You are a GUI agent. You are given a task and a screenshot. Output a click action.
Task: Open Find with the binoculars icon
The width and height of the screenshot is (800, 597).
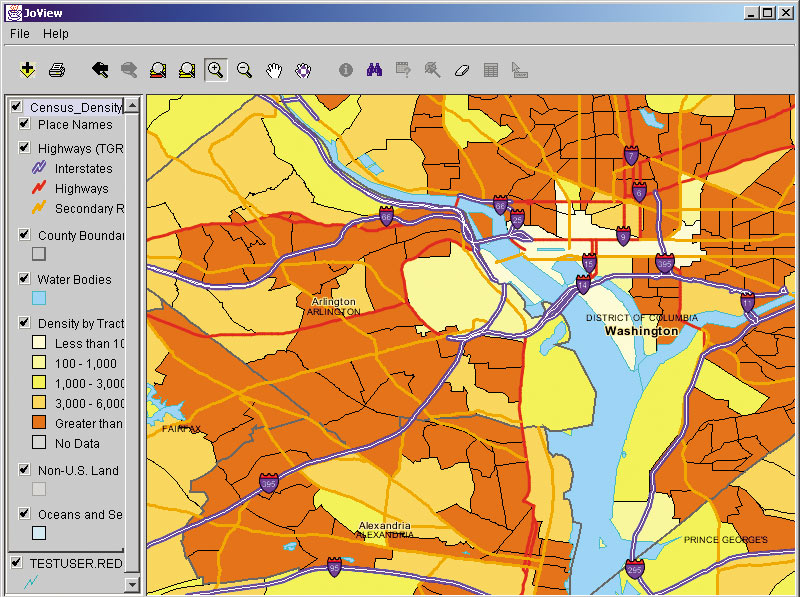point(375,69)
